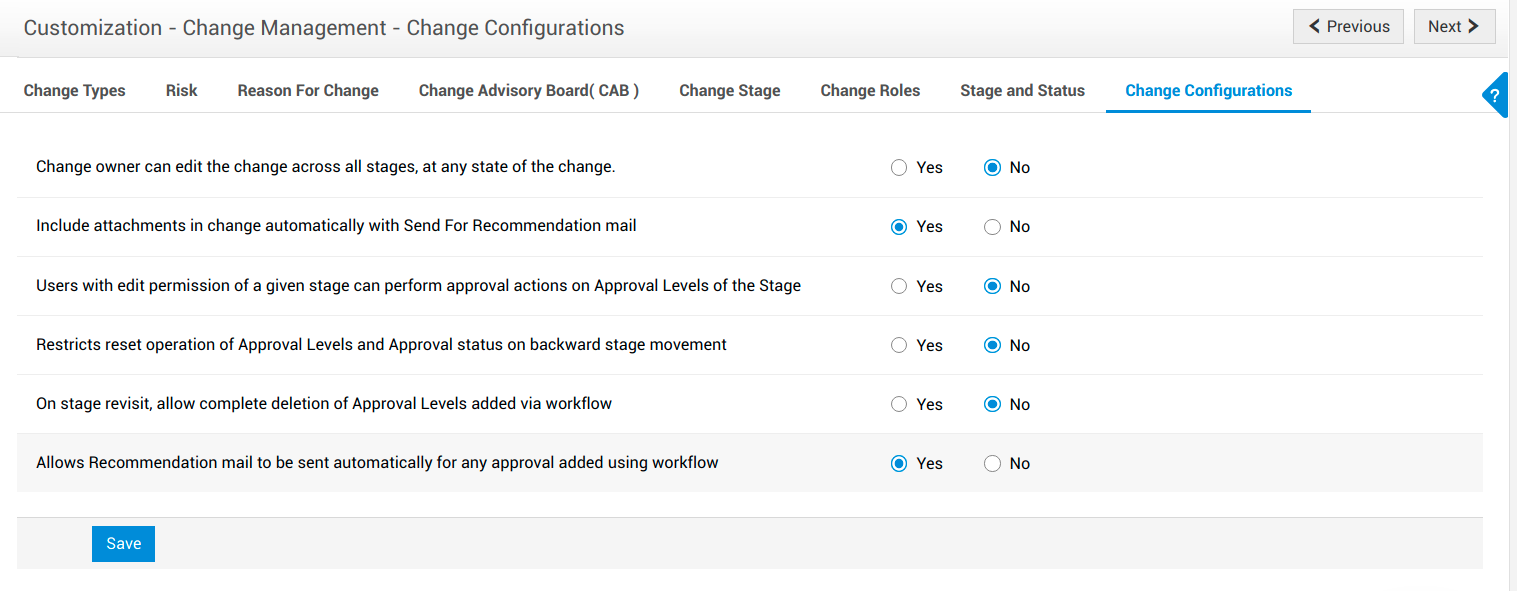This screenshot has width=1517, height=591.
Task: Select Yes for restricts reset operation
Action: [899, 345]
